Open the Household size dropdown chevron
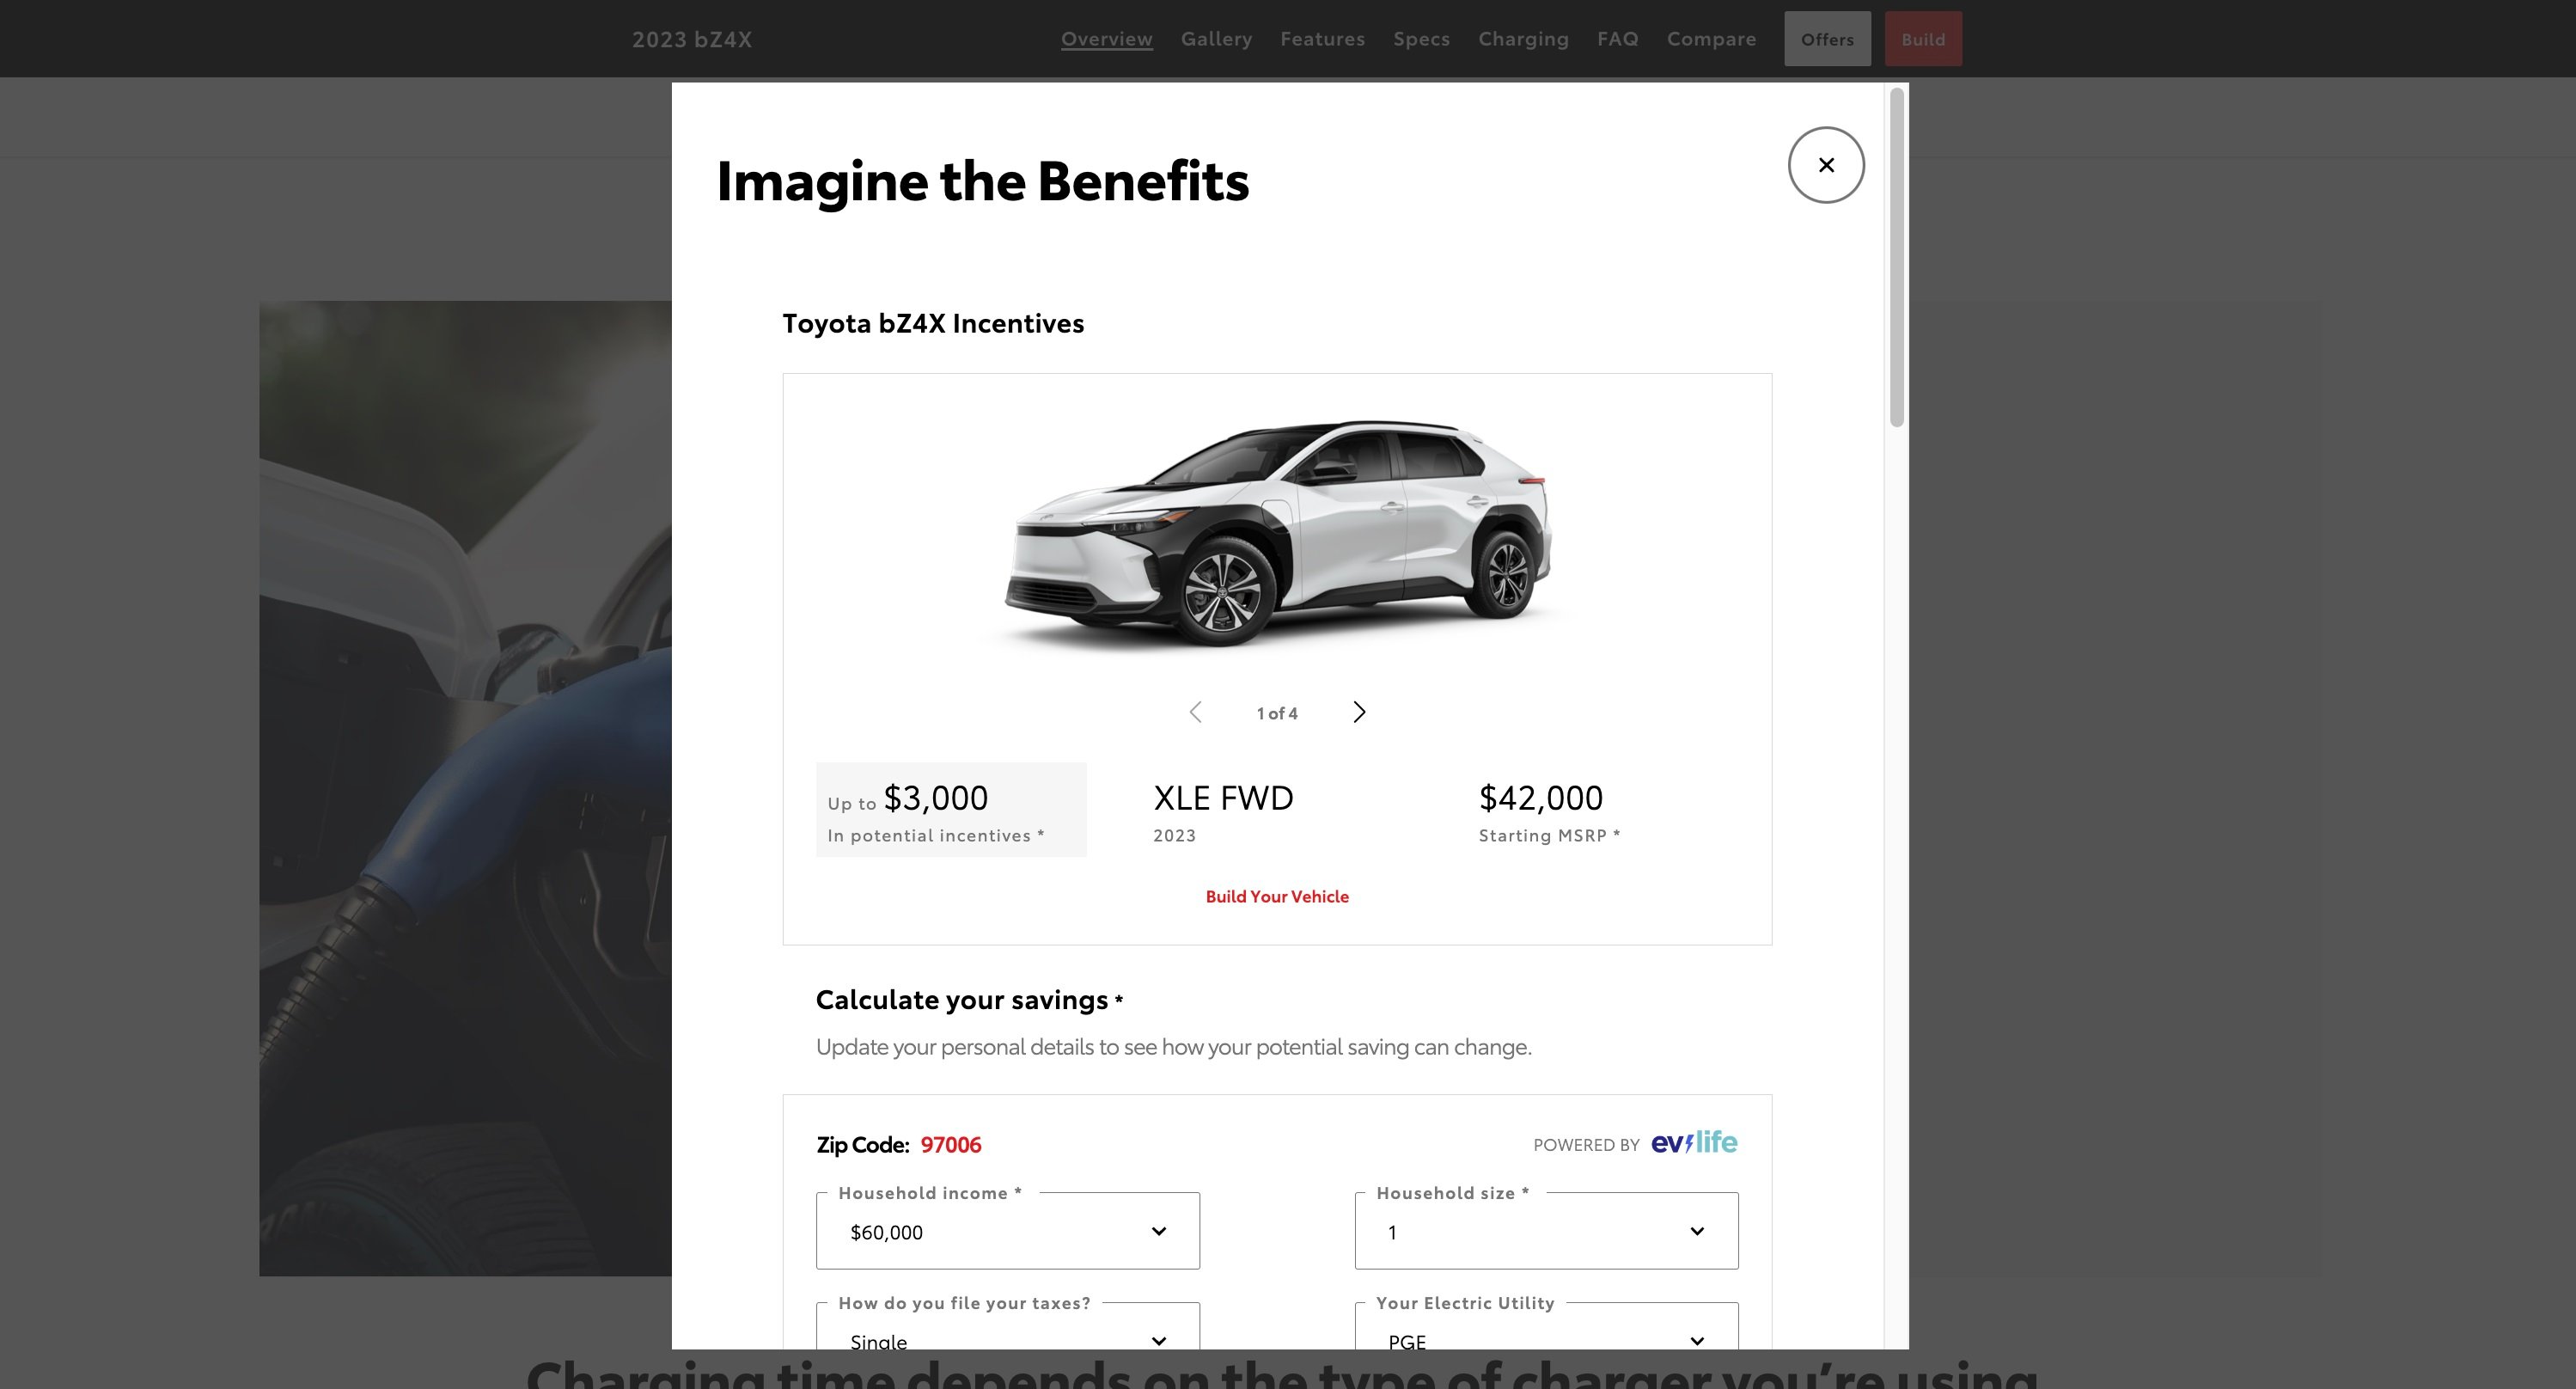This screenshot has height=1389, width=2576. click(x=1696, y=1231)
